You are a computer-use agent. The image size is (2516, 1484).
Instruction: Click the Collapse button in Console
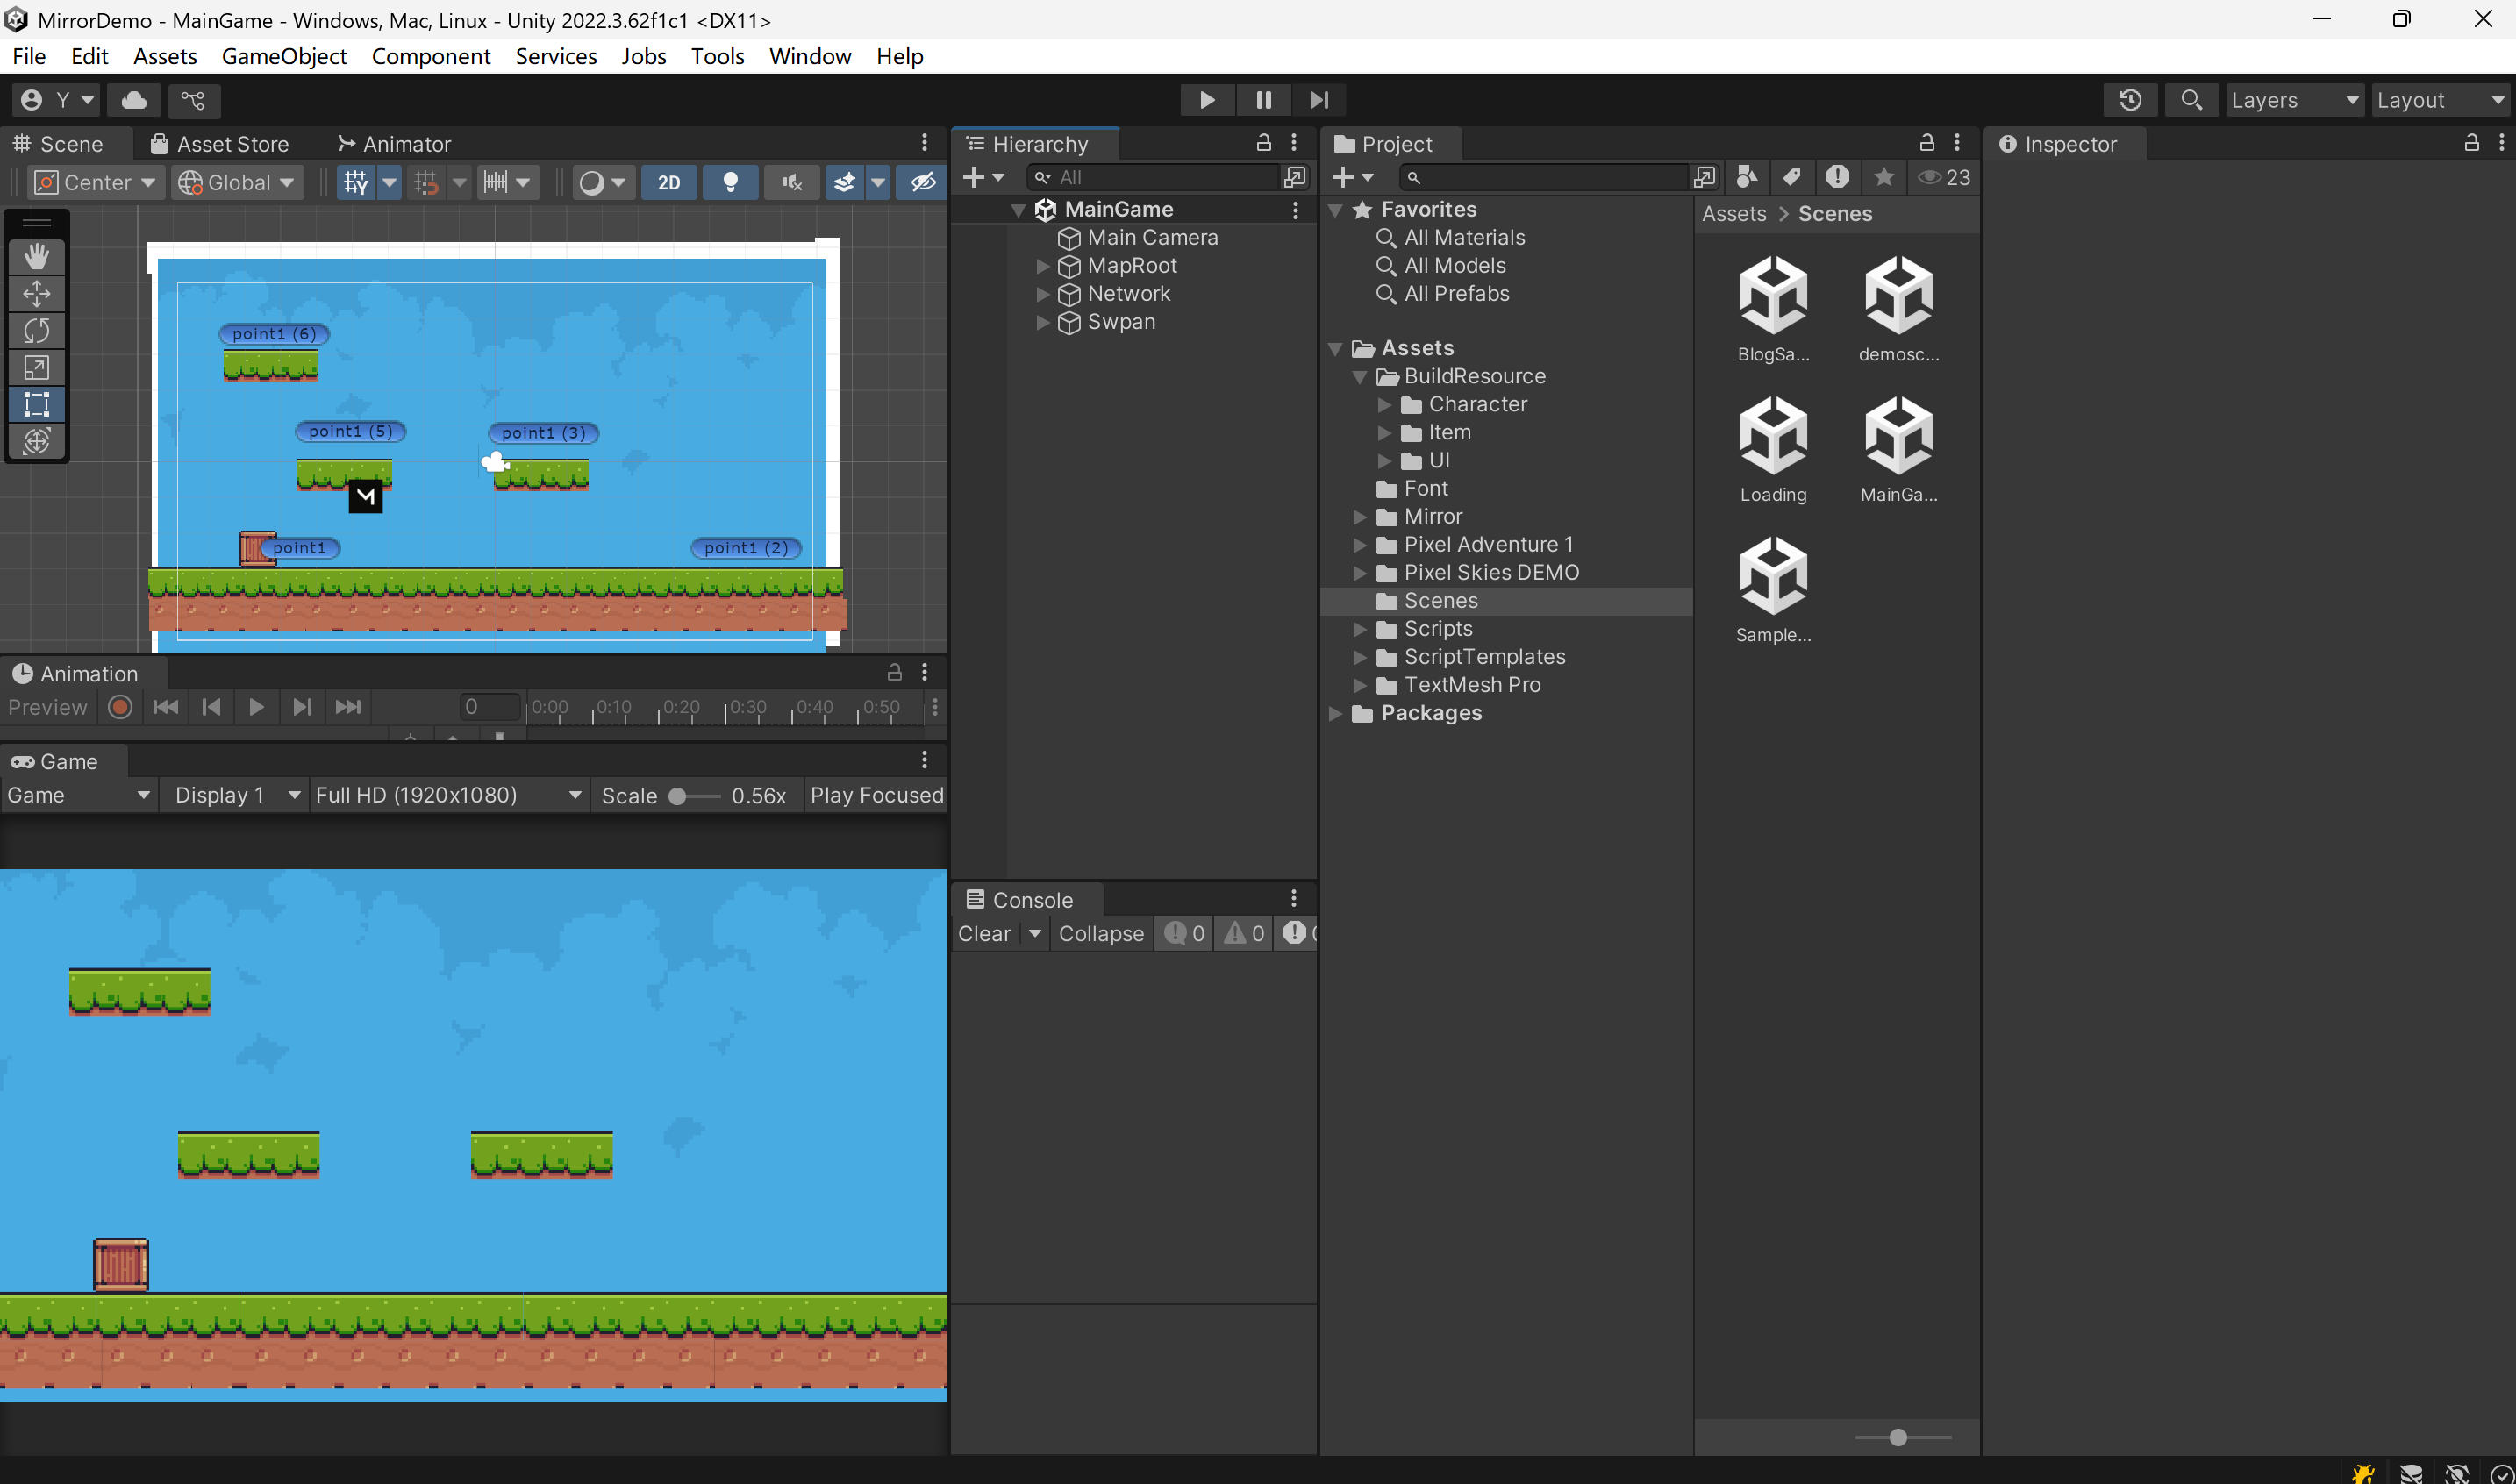[x=1101, y=933]
